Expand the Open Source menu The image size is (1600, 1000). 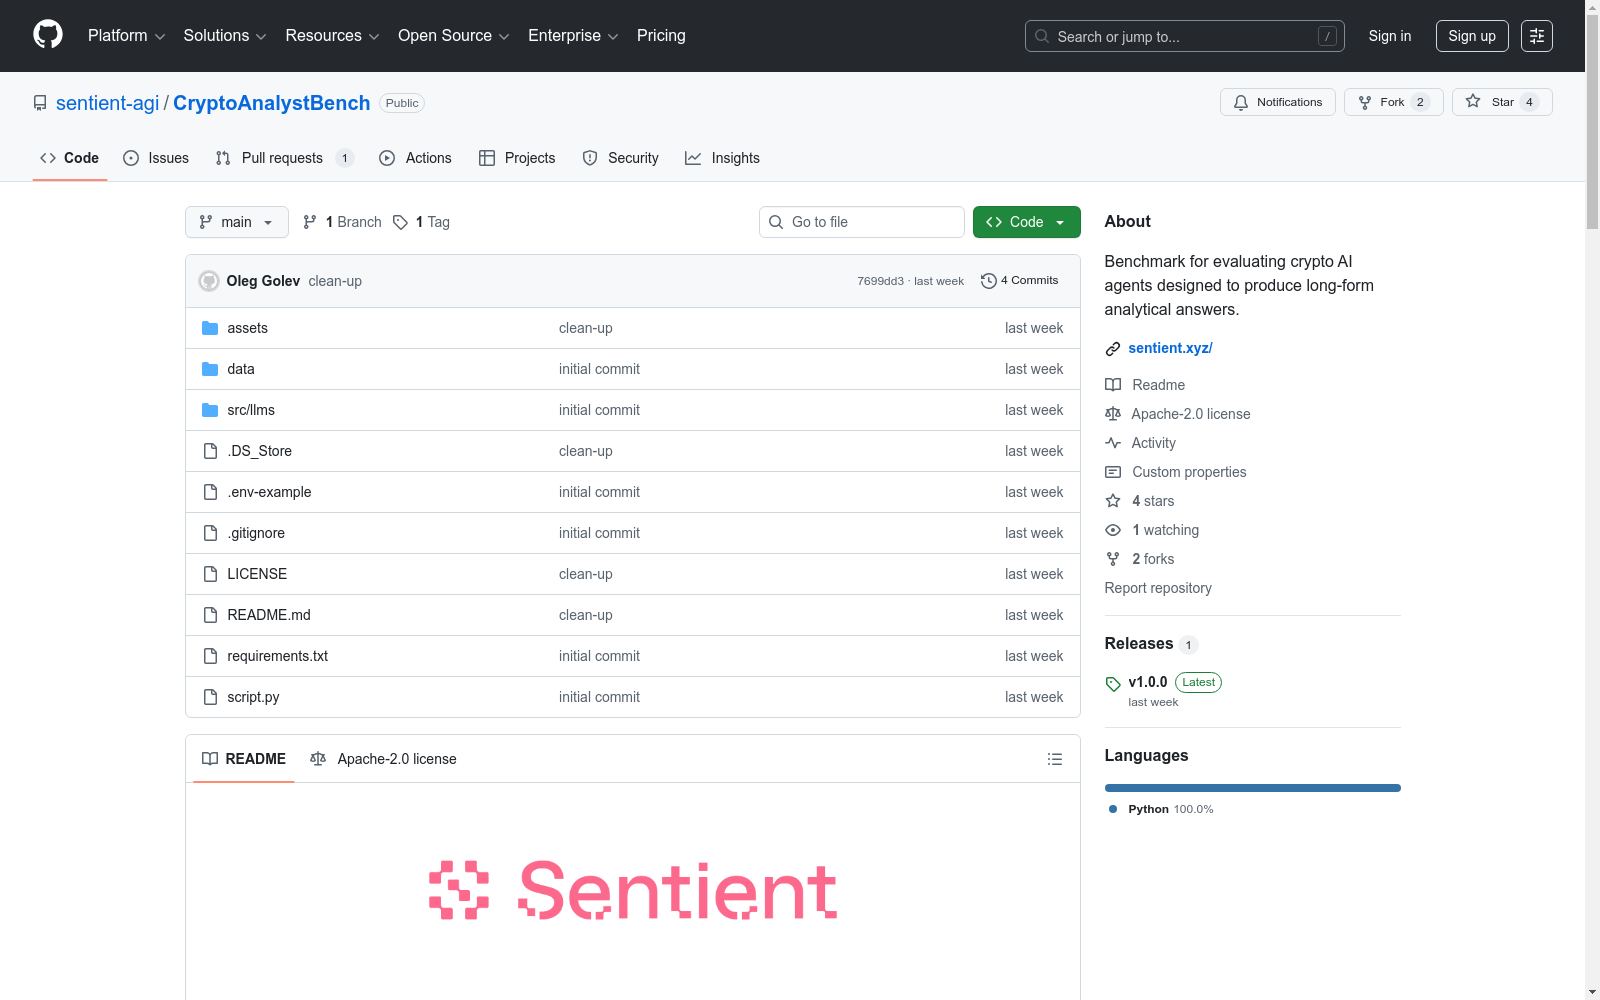454,36
